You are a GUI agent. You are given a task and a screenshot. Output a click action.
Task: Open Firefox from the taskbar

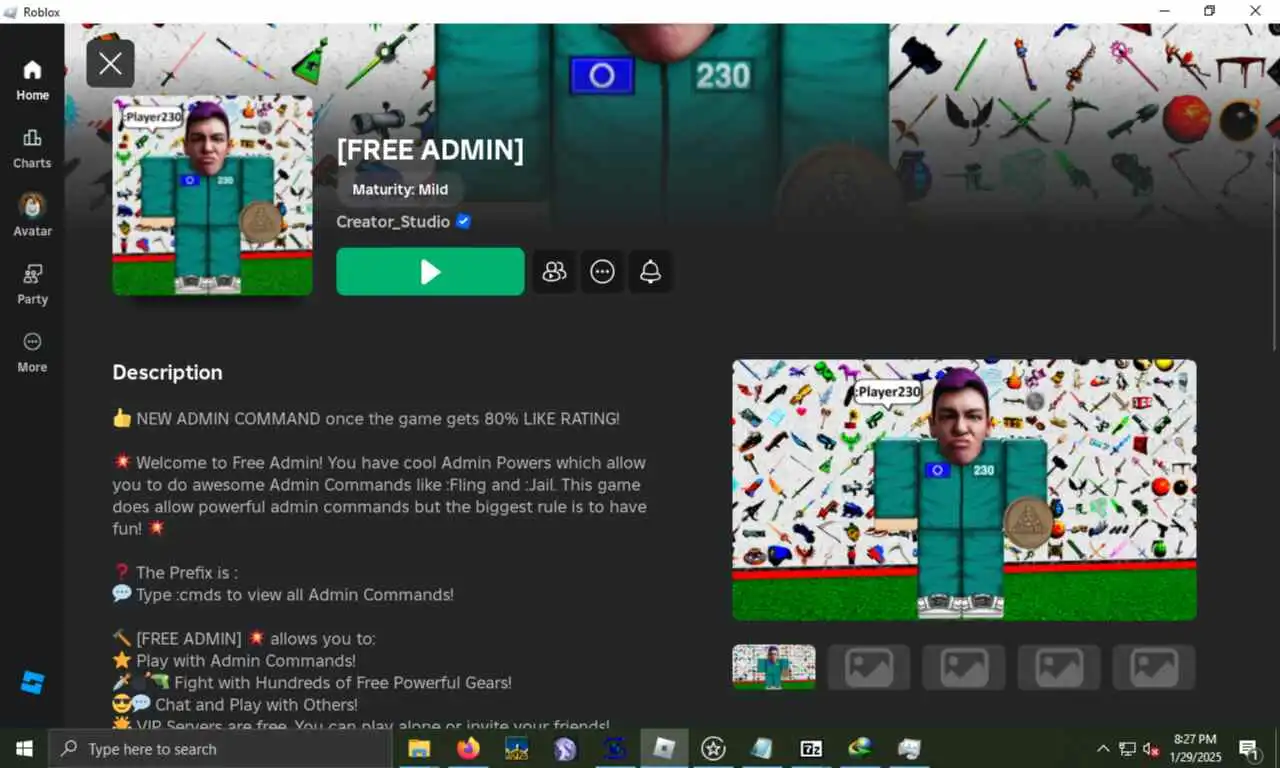click(467, 748)
